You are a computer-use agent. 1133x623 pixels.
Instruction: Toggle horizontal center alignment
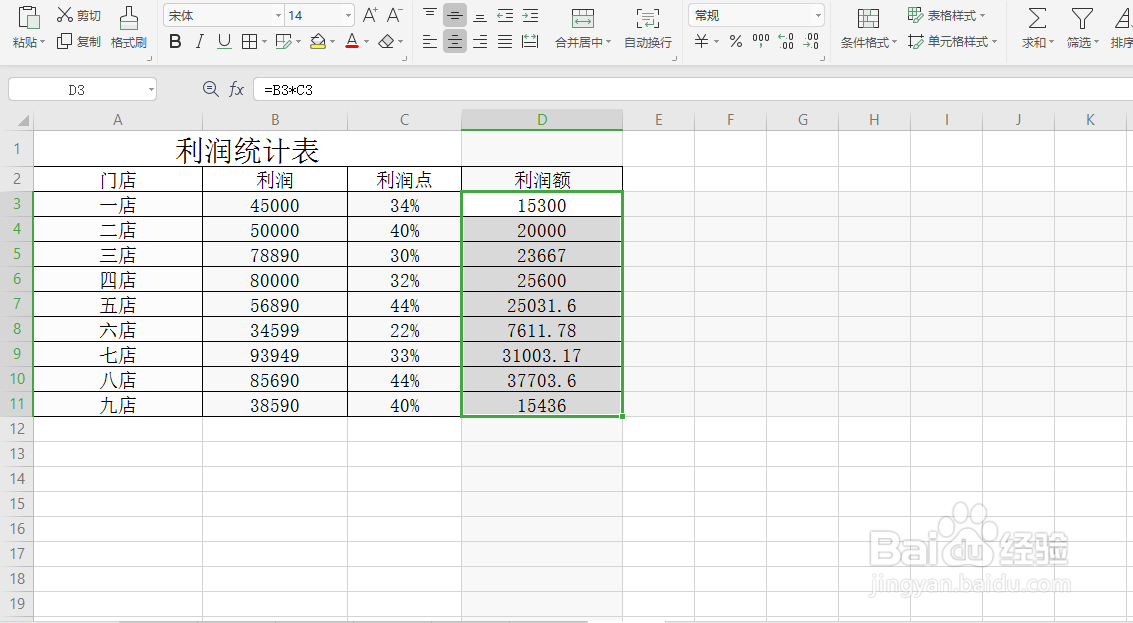455,42
